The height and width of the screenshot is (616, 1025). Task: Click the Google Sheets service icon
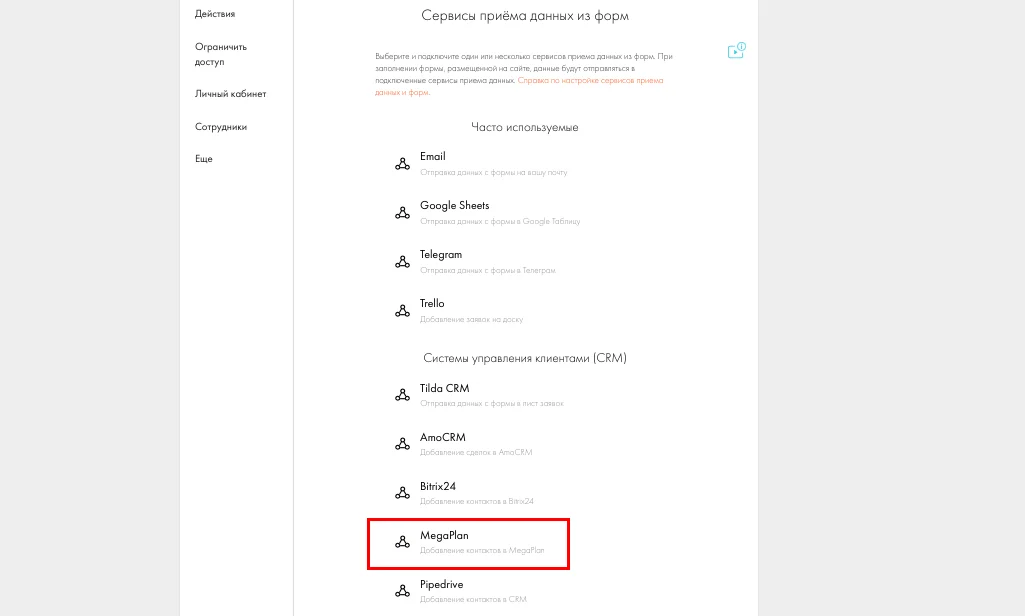click(x=402, y=213)
